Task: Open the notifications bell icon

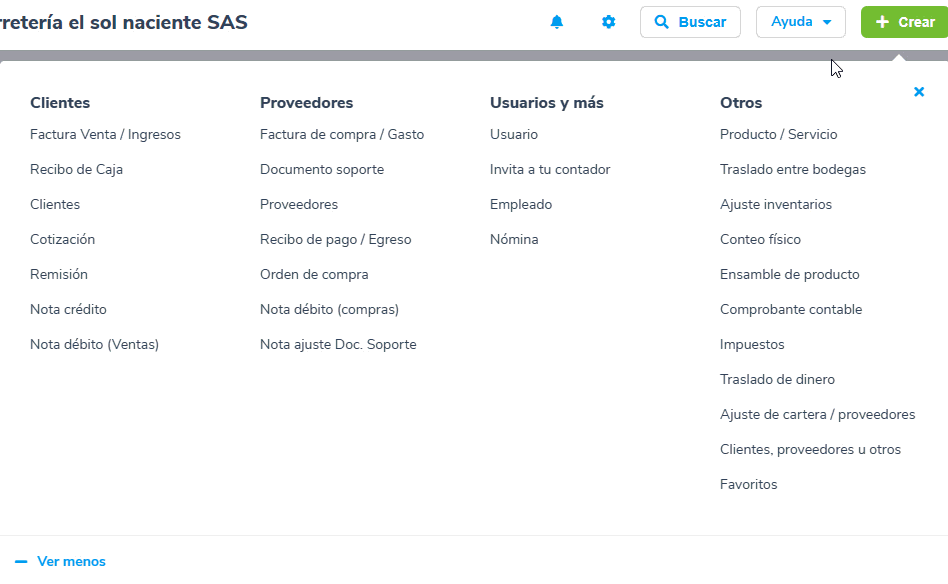Action: coord(556,22)
